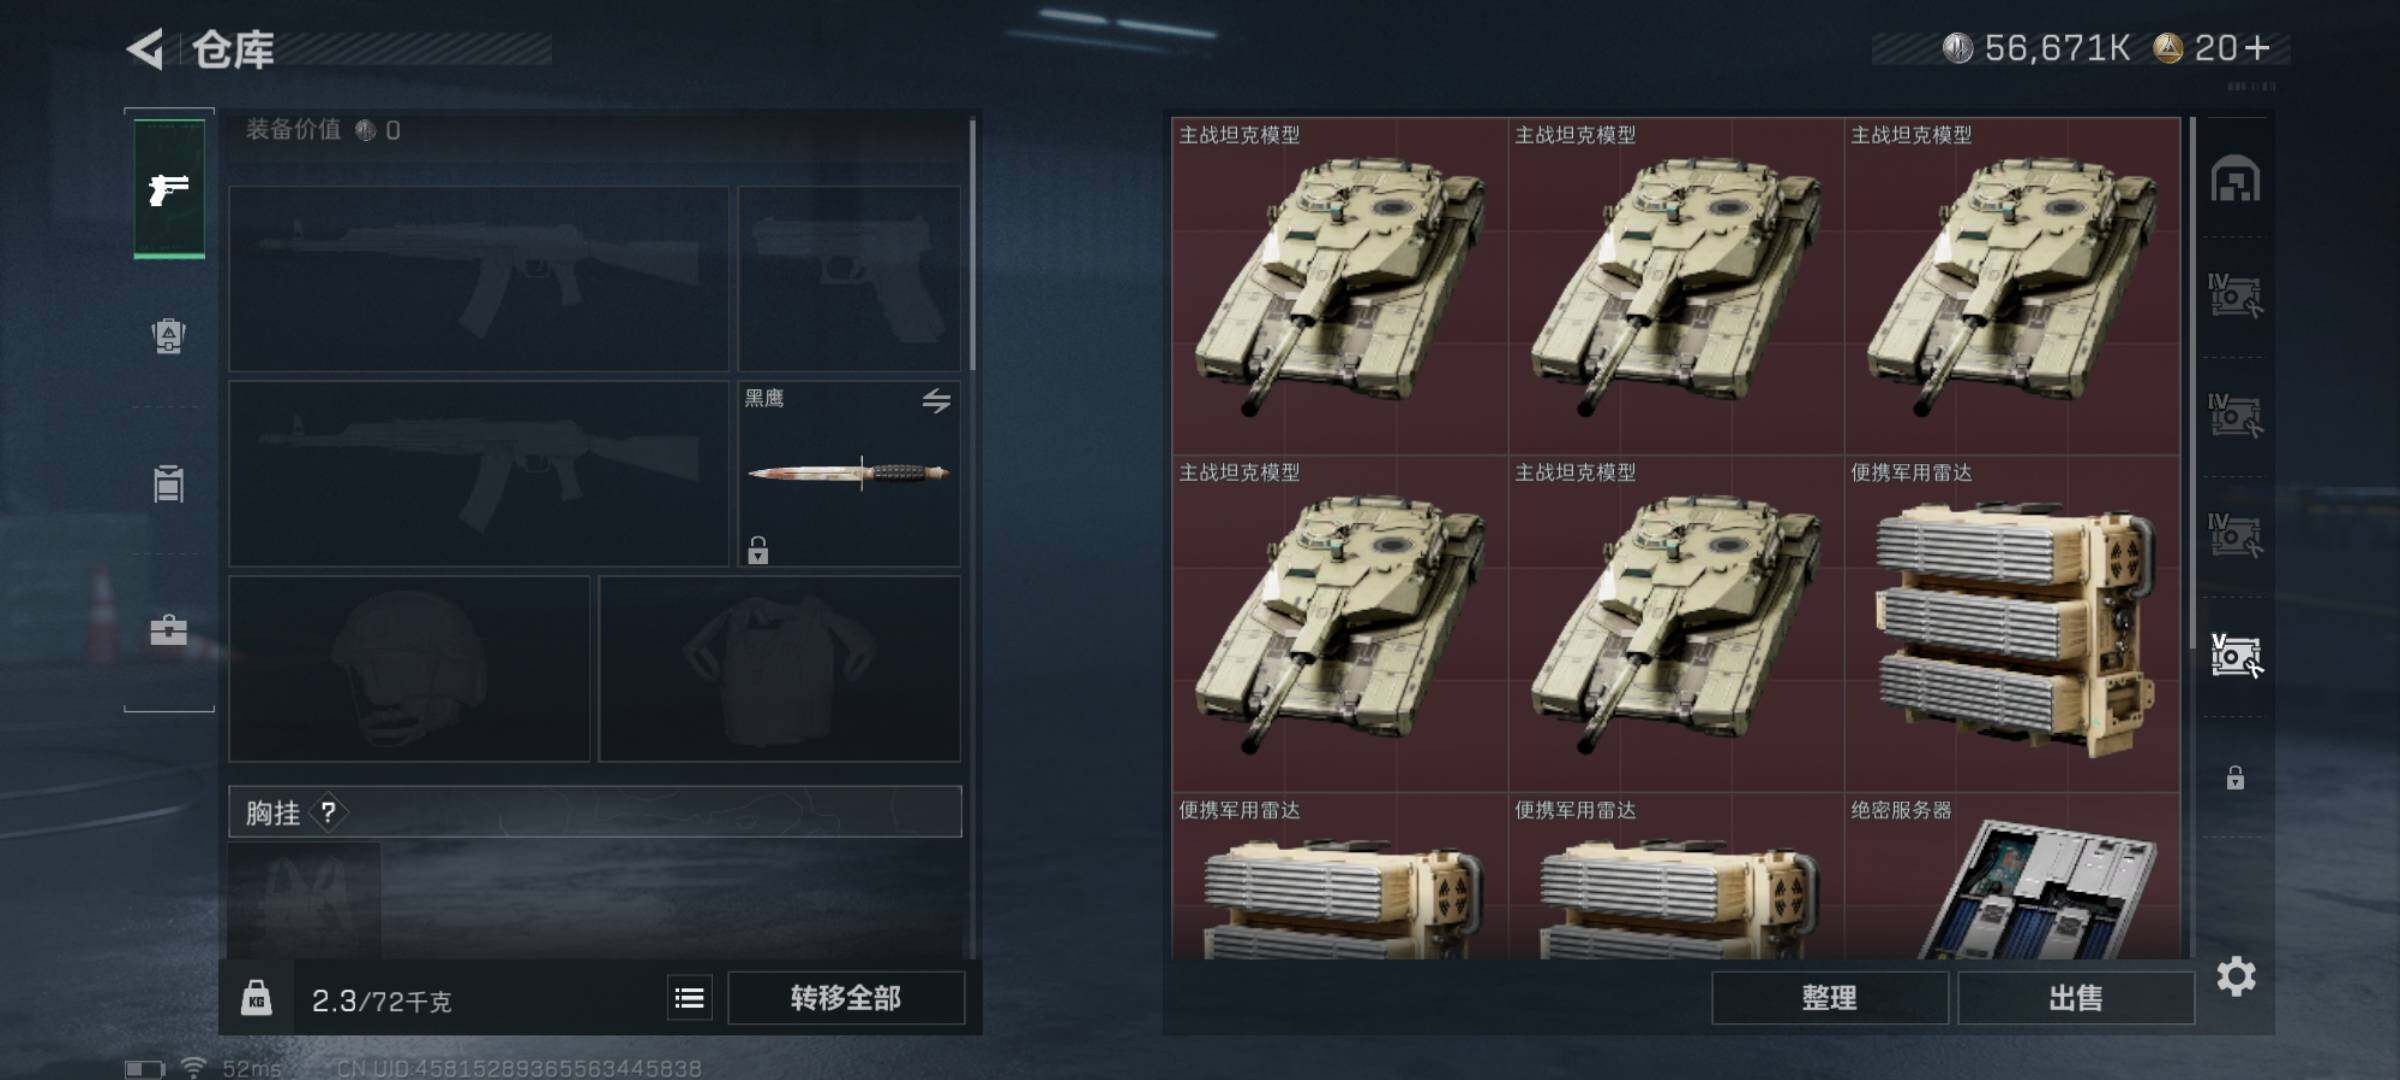
Task: Open the list view menu beside 转移全部
Action: (690, 998)
